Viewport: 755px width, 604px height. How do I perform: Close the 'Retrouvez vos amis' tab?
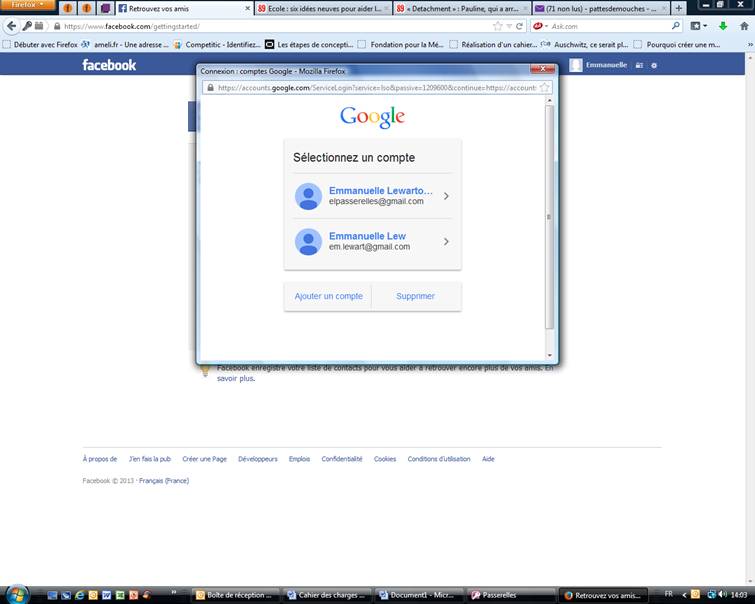pos(247,9)
